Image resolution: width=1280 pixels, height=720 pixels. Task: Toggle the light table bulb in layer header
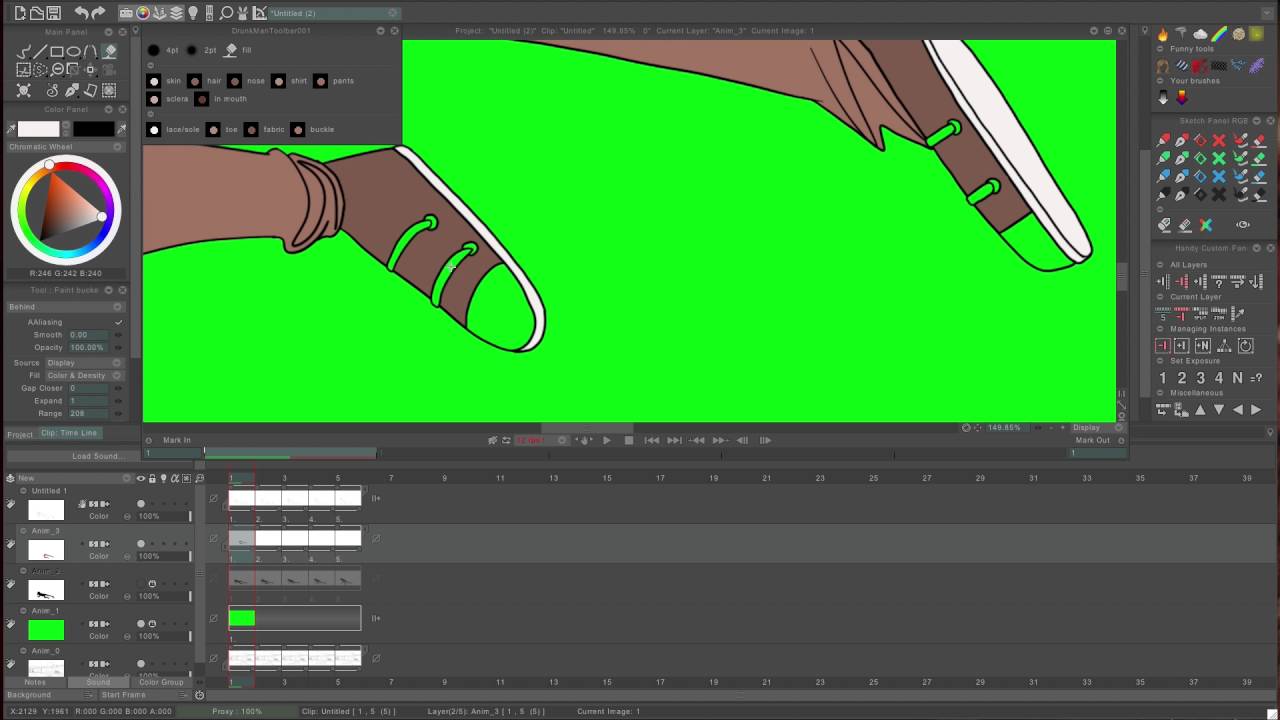[x=163, y=478]
